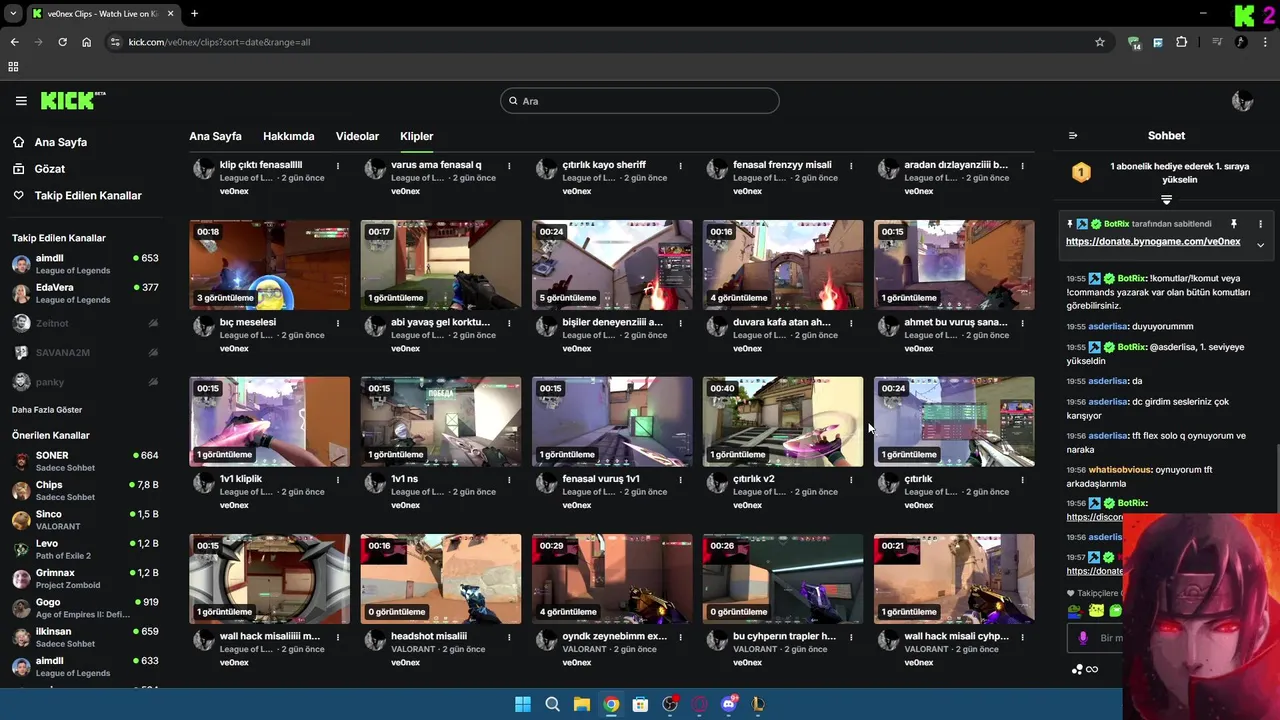Image resolution: width=1280 pixels, height=720 pixels.
Task: Click Takip Edilen Kanallar heart icon
Action: coord(19,196)
